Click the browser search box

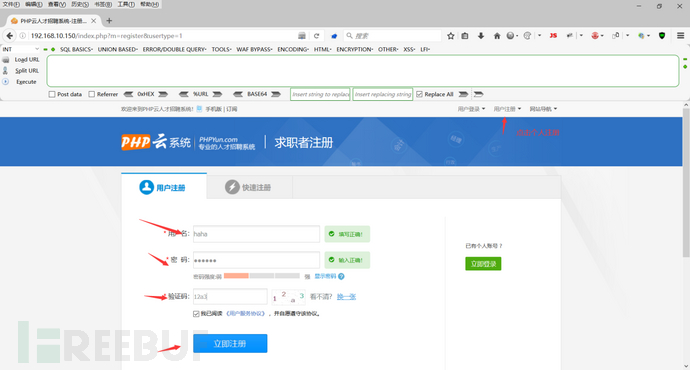tap(393, 36)
